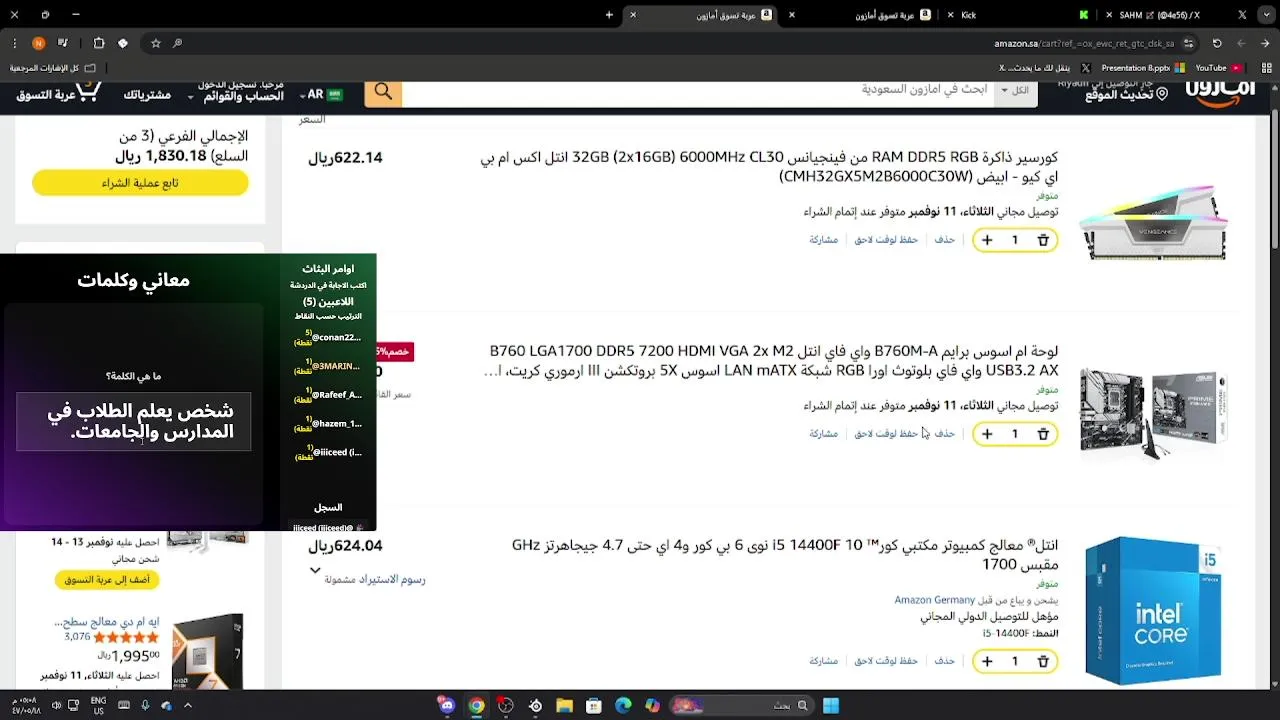Image resolution: width=1280 pixels, height=720 pixels.
Task: Open the Intel Core i5 14400F product title
Action: [x=785, y=555]
